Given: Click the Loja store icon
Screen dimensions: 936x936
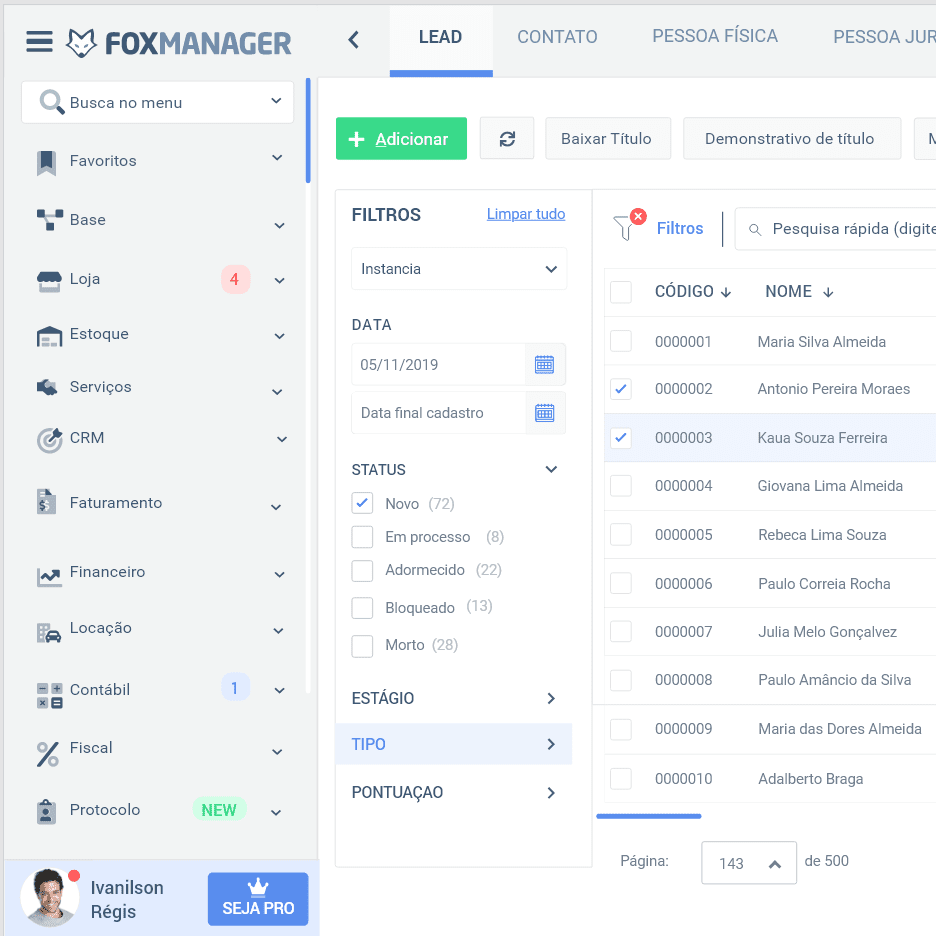Looking at the screenshot, I should click(49, 281).
